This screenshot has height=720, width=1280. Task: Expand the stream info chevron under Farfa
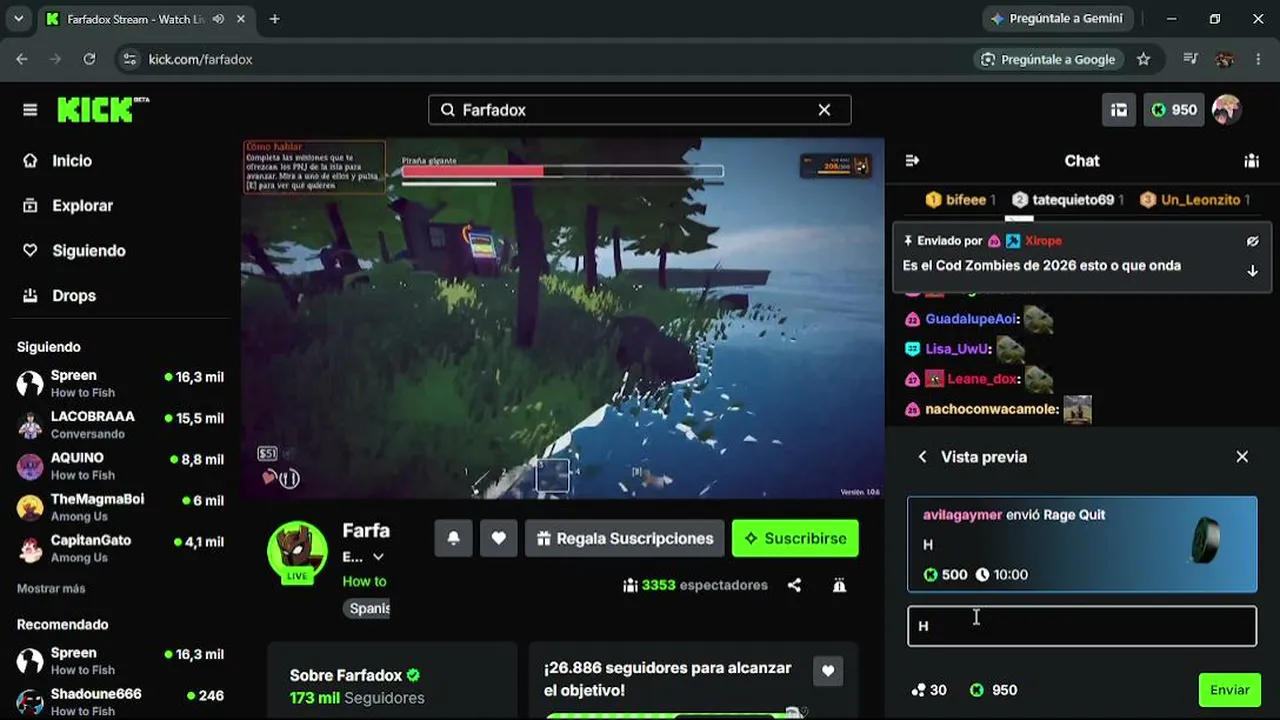coord(378,557)
